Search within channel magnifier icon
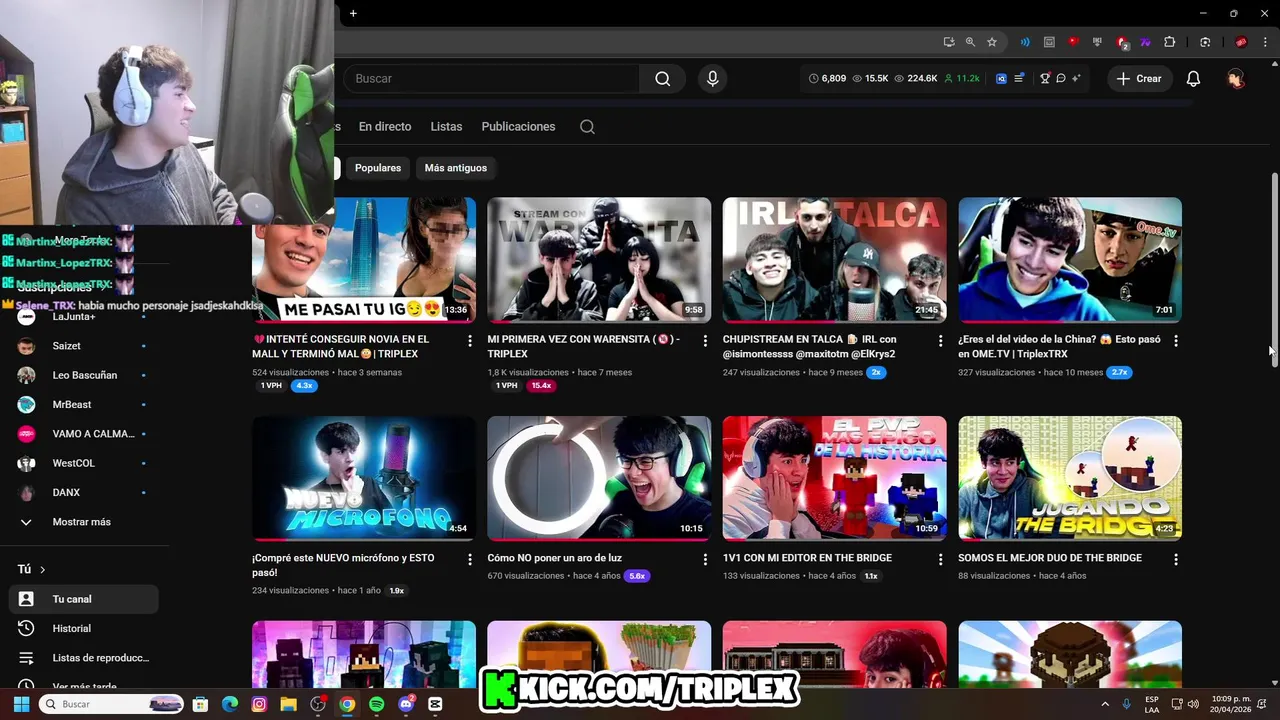Viewport: 1280px width, 720px height. [587, 127]
